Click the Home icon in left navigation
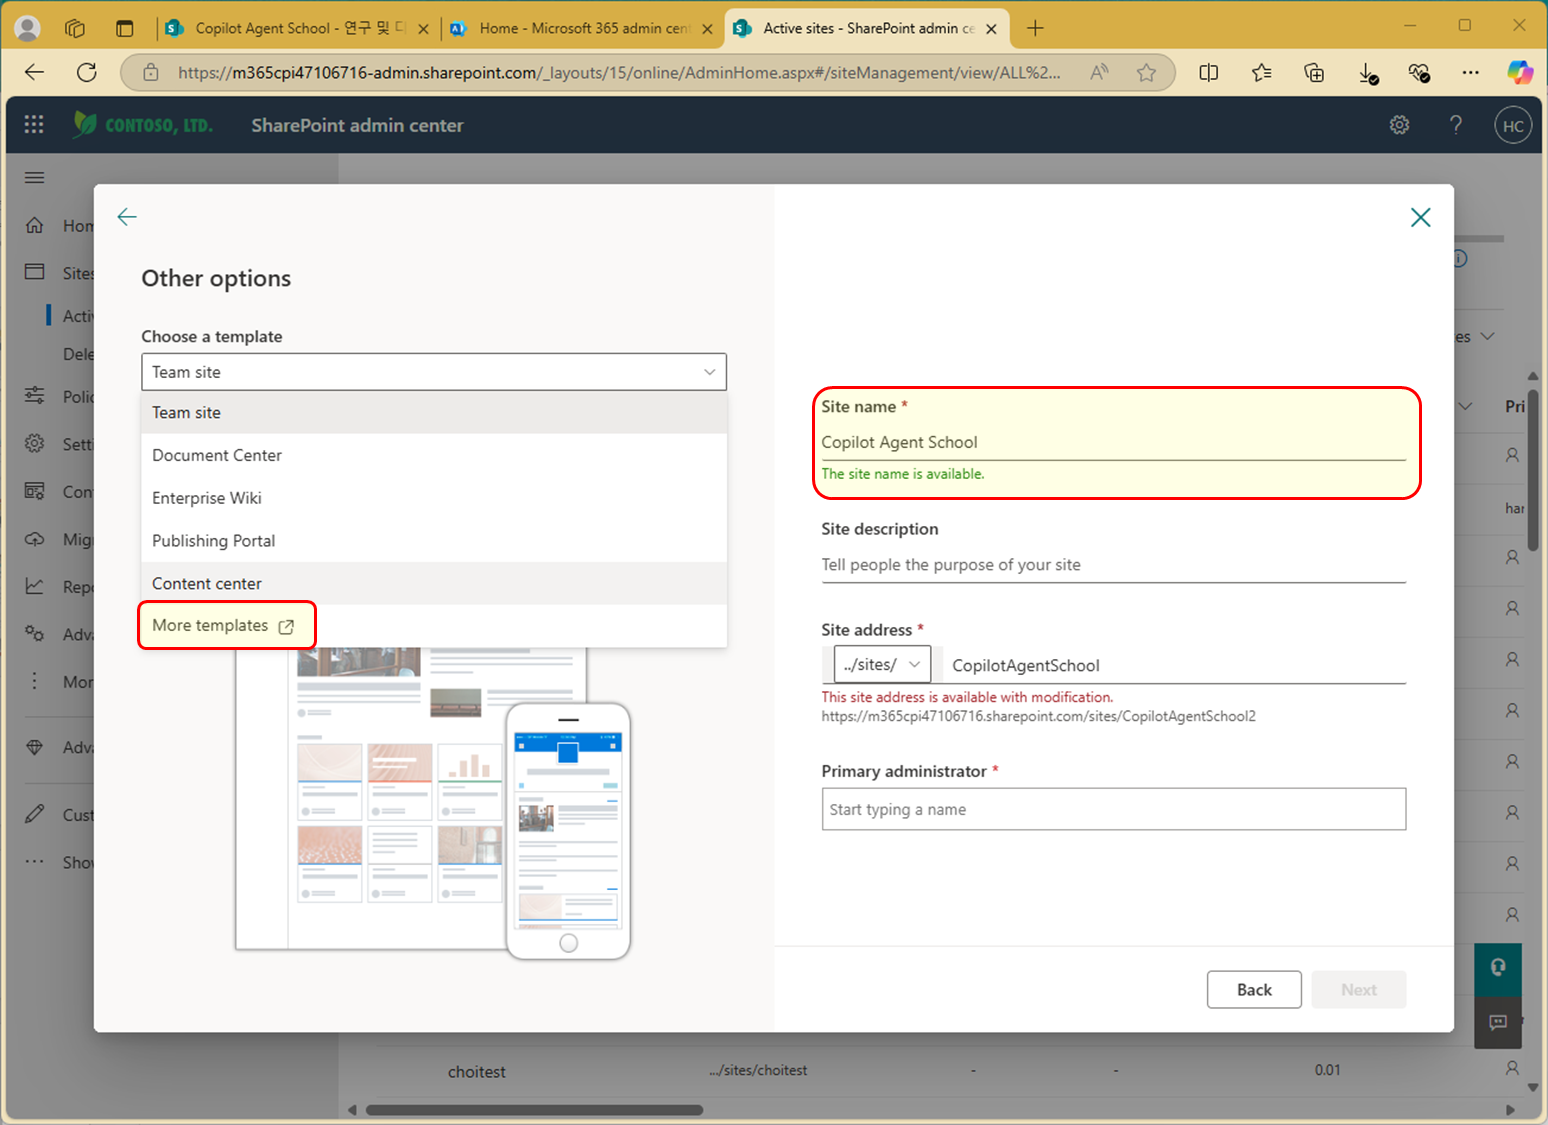The width and height of the screenshot is (1548, 1125). click(34, 225)
